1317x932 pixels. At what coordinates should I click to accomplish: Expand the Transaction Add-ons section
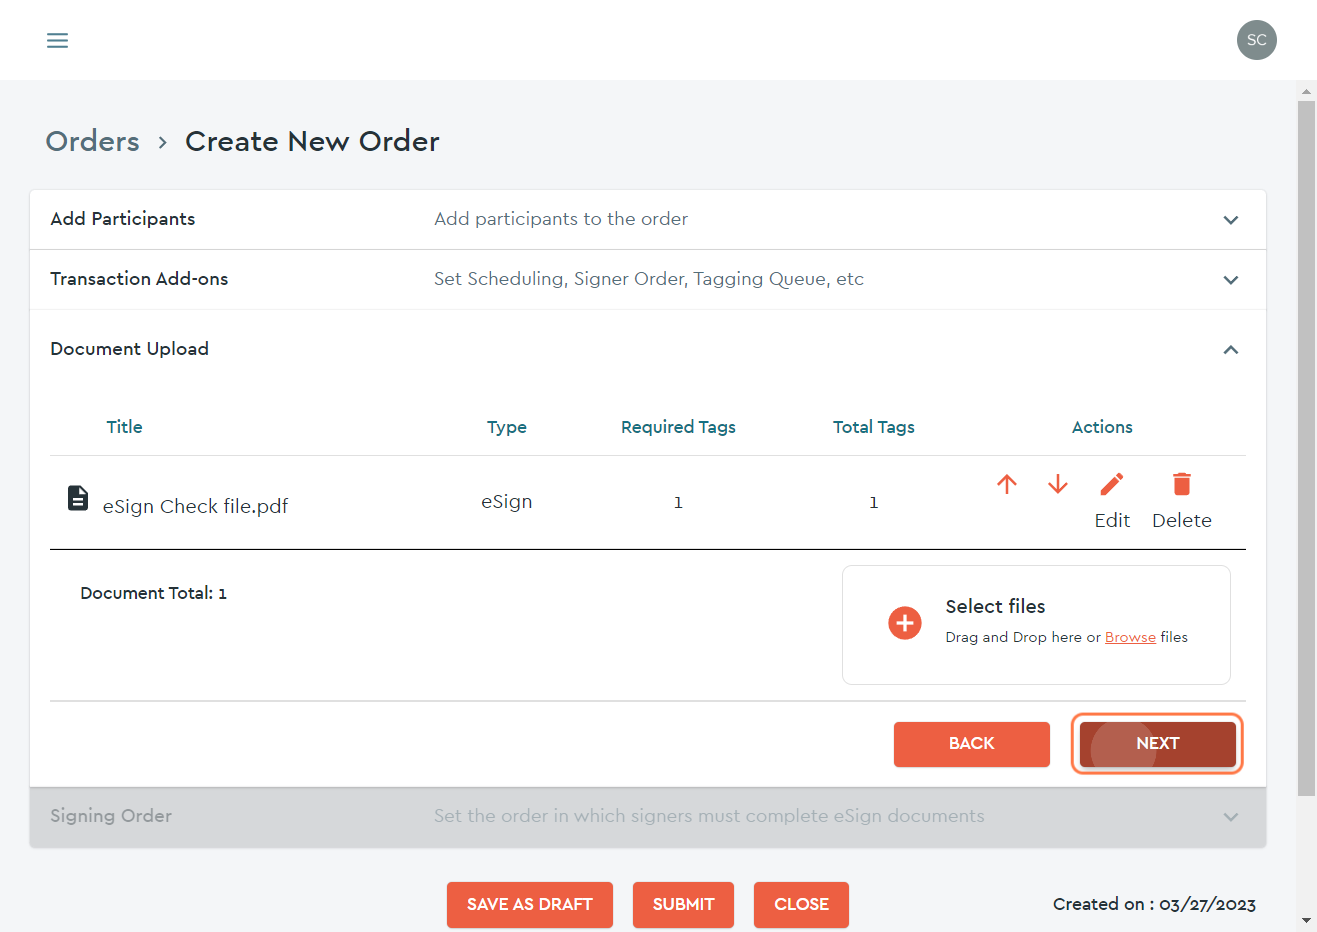1231,280
